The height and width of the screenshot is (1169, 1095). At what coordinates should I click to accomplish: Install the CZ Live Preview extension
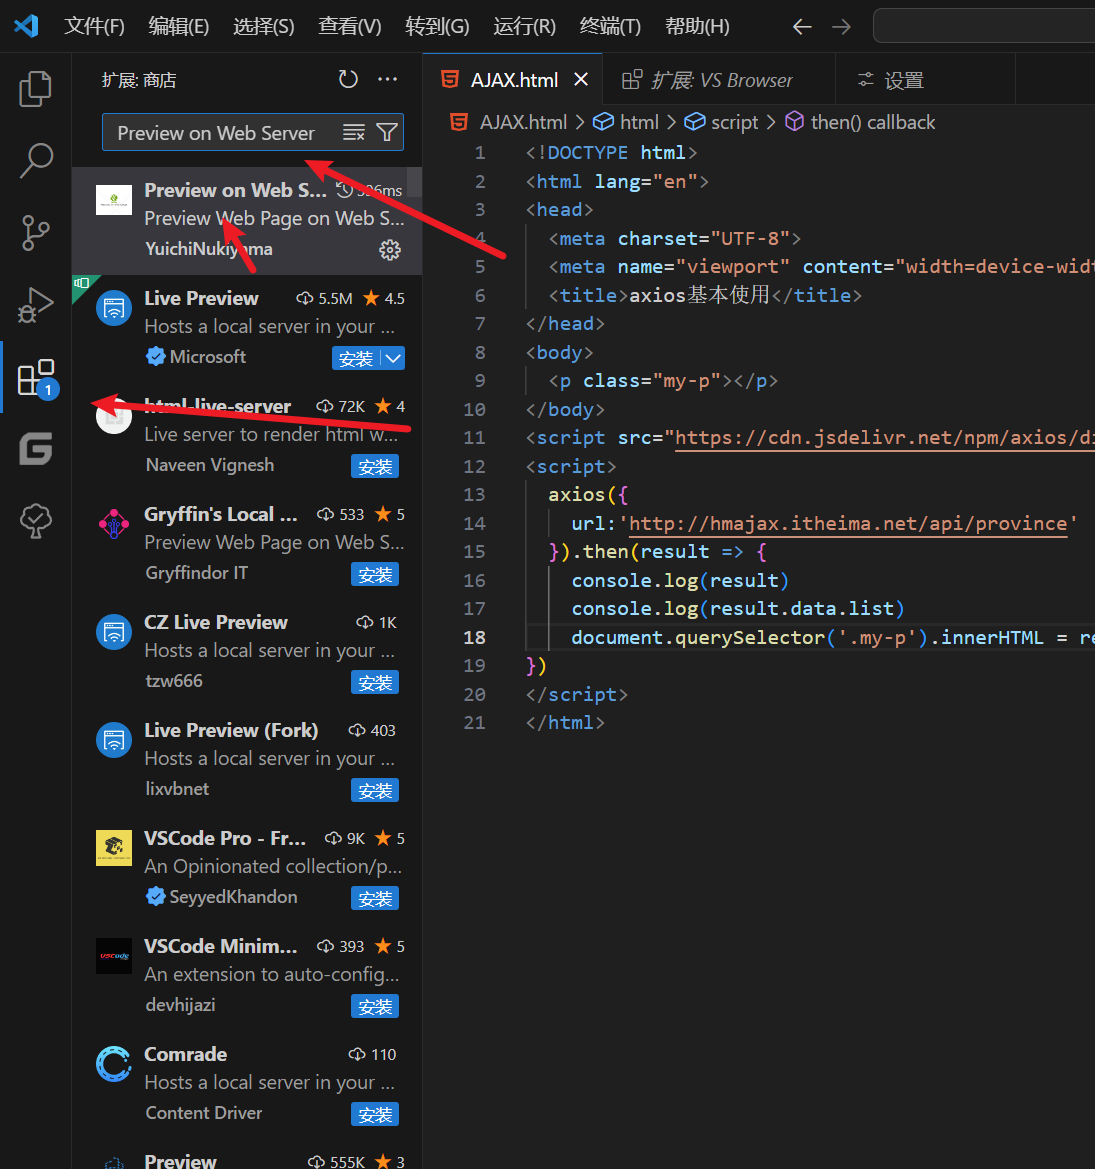coord(375,683)
